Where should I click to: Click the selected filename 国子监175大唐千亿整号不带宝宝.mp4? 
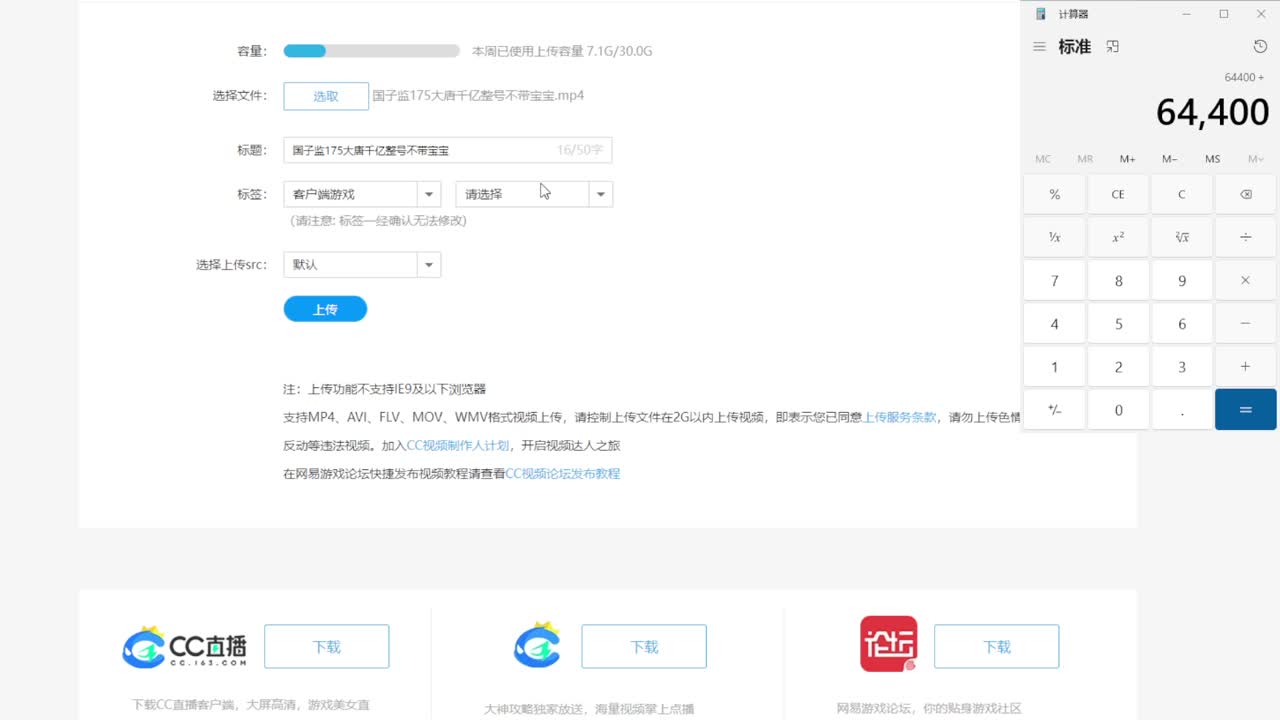[x=478, y=96]
